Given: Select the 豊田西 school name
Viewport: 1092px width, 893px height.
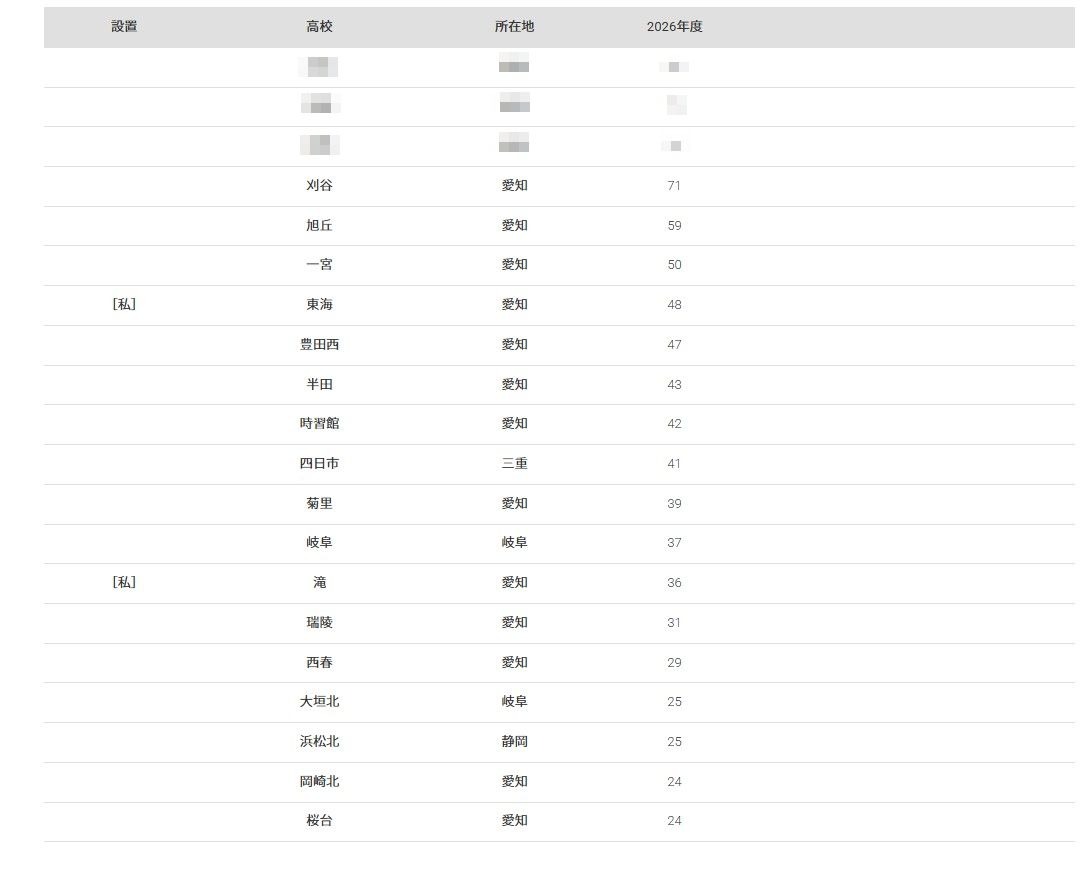Looking at the screenshot, I should click(x=319, y=345).
